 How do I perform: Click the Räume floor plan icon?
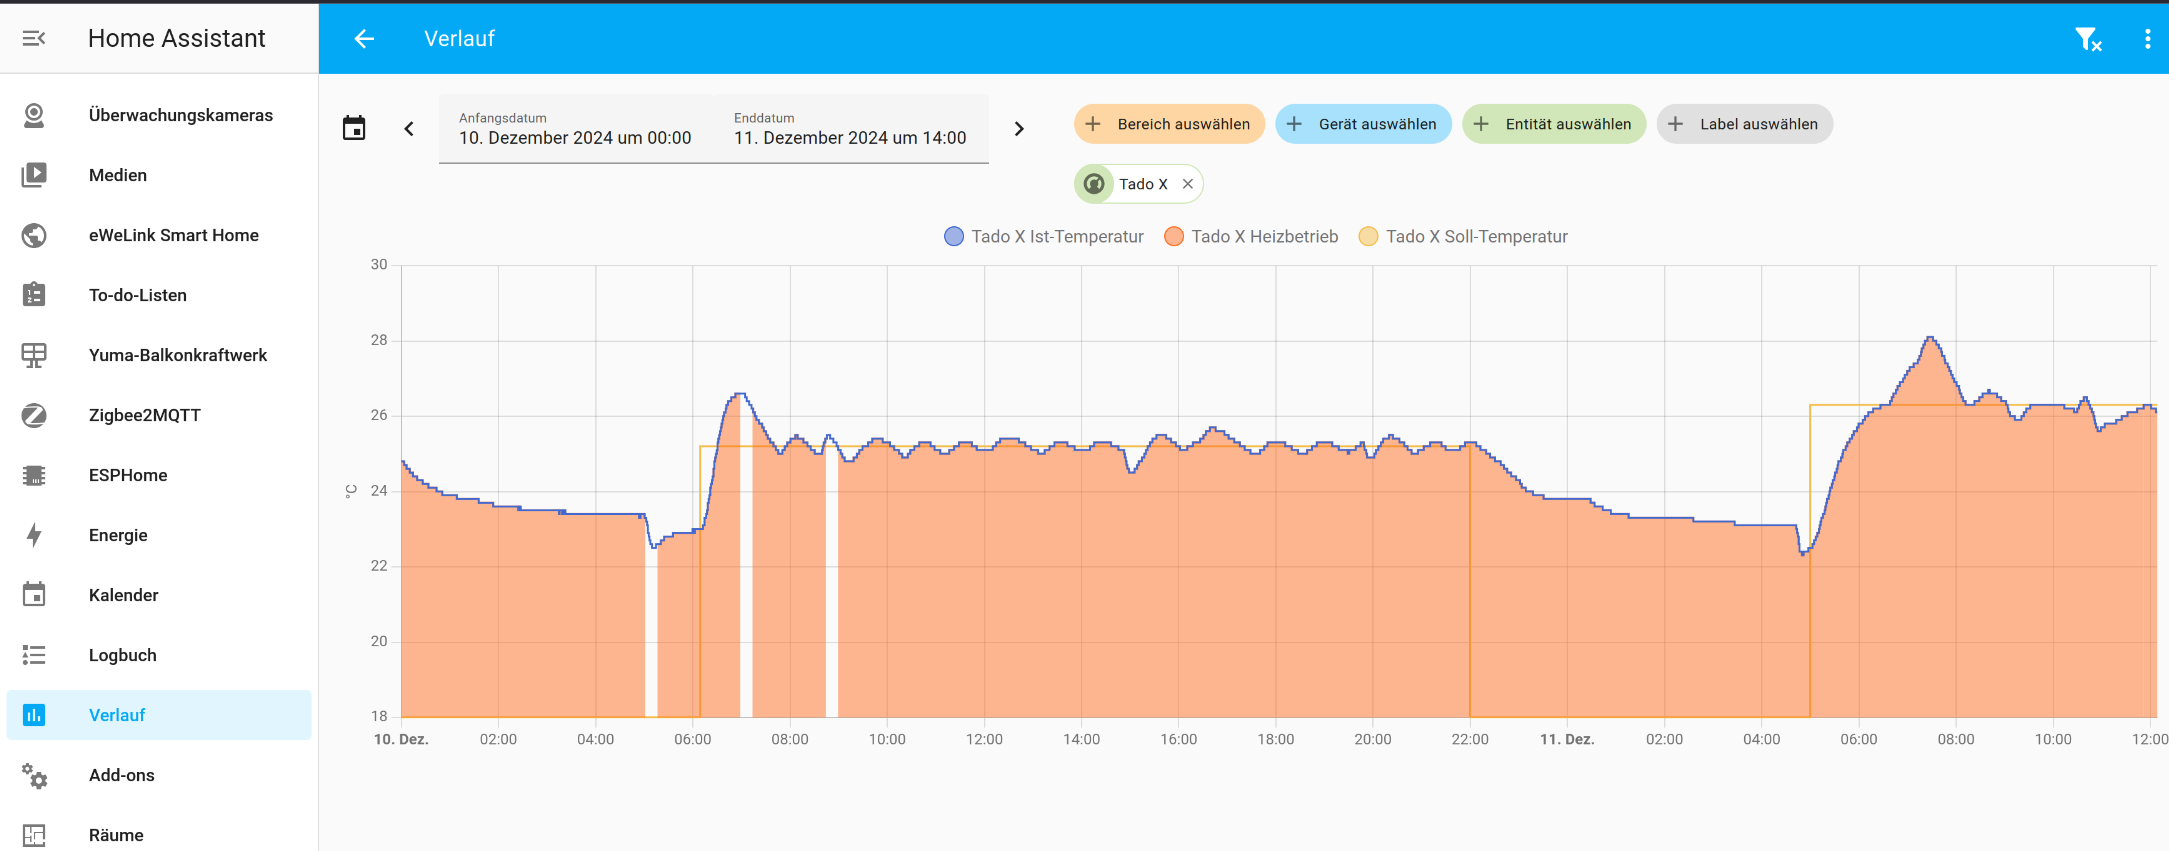pos(34,835)
